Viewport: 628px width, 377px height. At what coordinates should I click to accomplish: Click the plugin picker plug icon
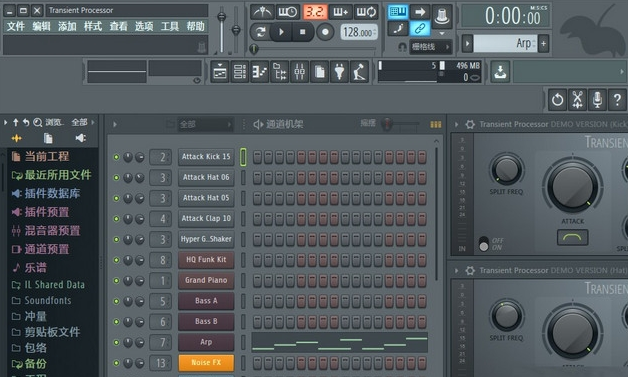click(339, 72)
